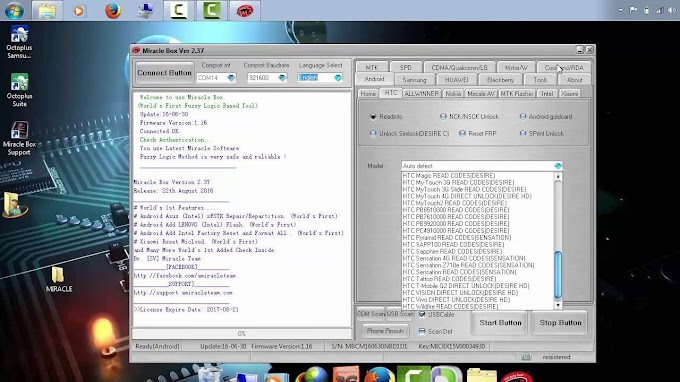Open the Miracle Box Support desktop icon
Viewport: 680px width, 382px height.
[19, 138]
